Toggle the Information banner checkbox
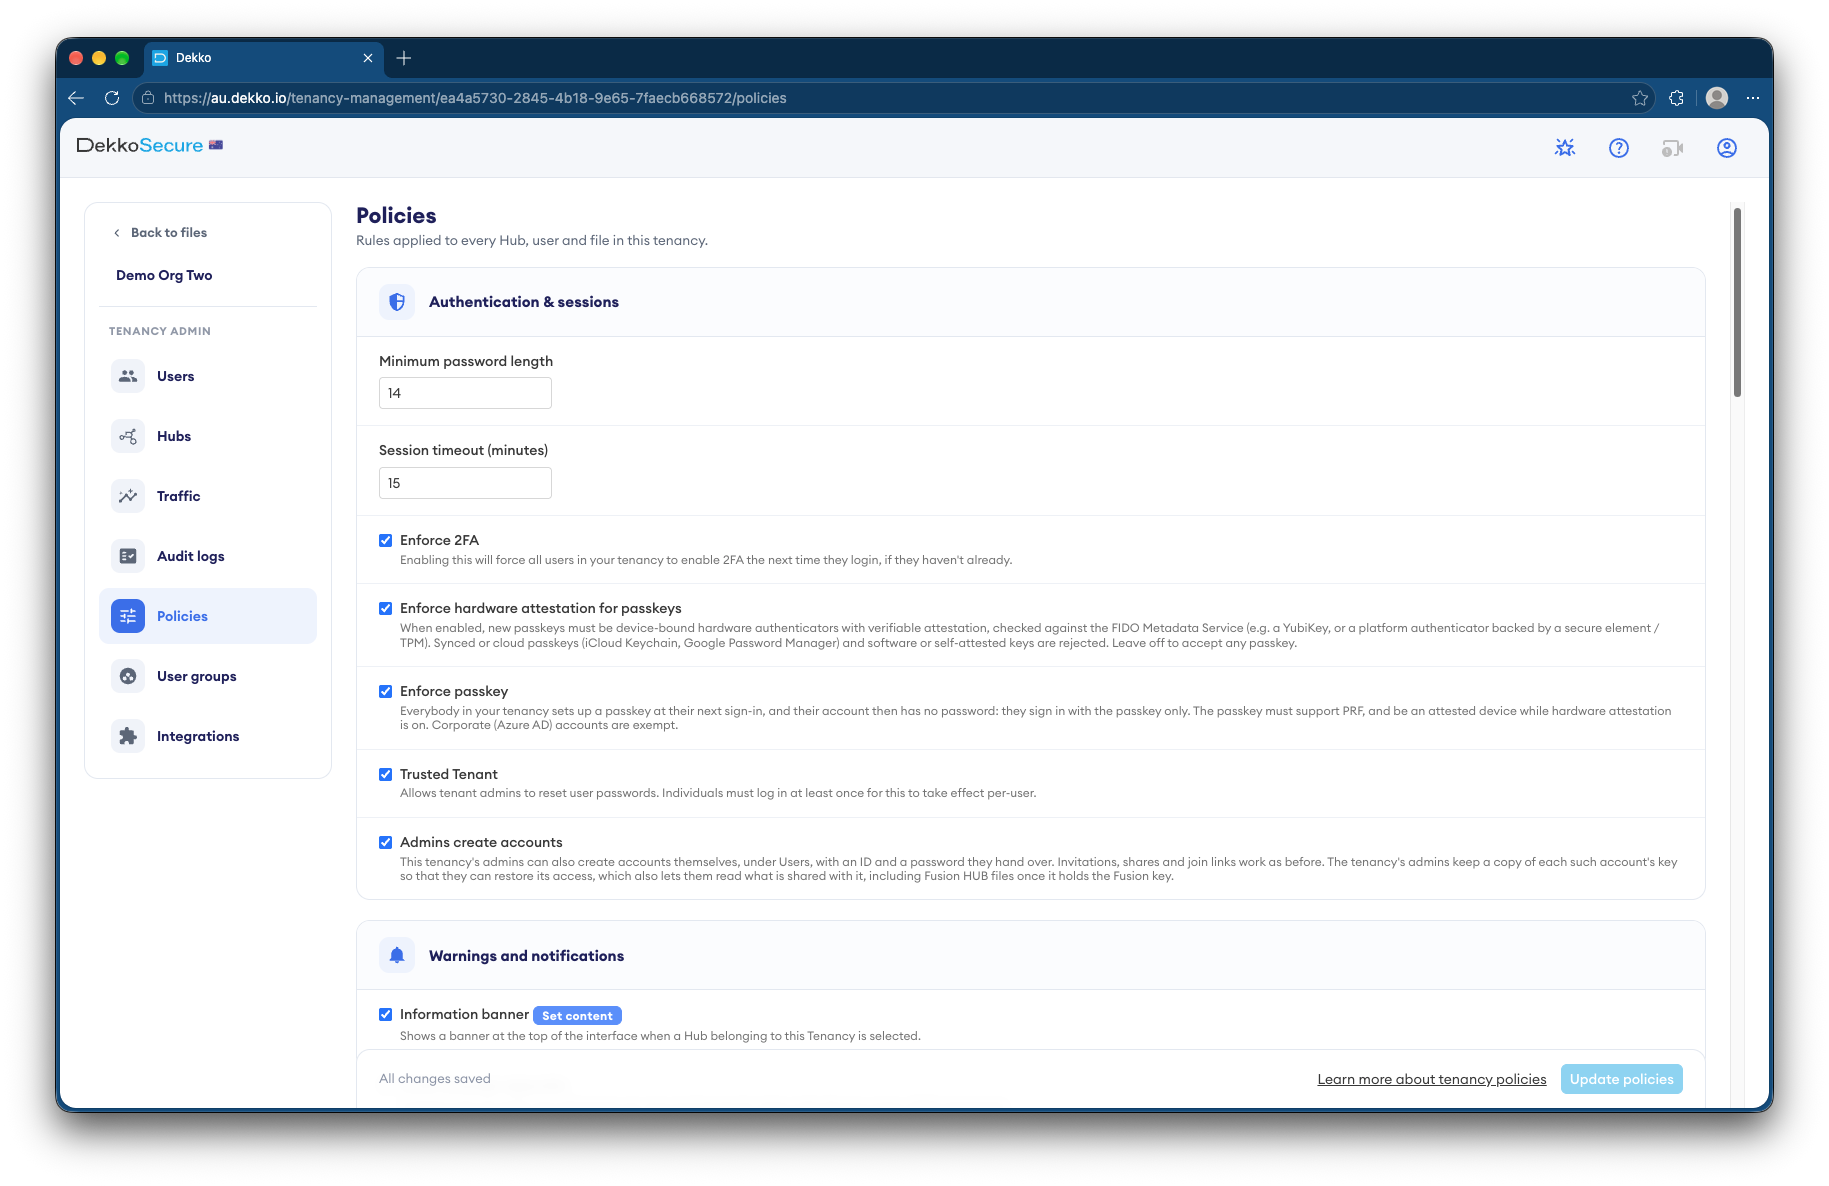This screenshot has height=1186, width=1829. [385, 1015]
